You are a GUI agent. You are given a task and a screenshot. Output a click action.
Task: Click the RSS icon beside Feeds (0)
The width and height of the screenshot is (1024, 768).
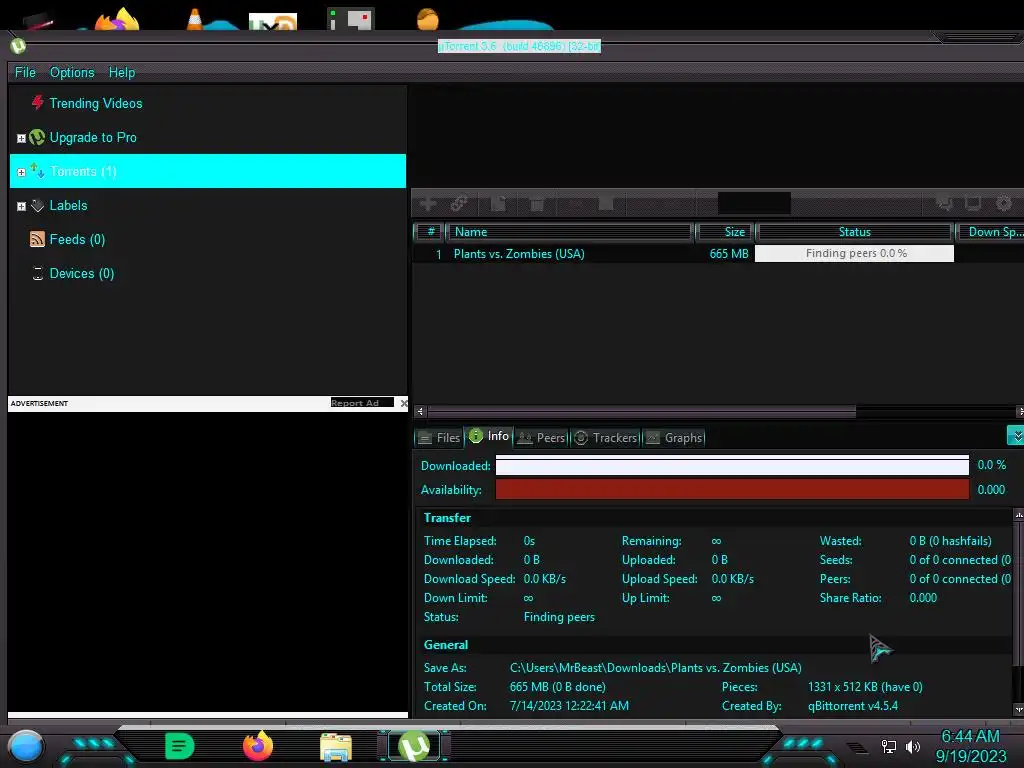point(37,239)
